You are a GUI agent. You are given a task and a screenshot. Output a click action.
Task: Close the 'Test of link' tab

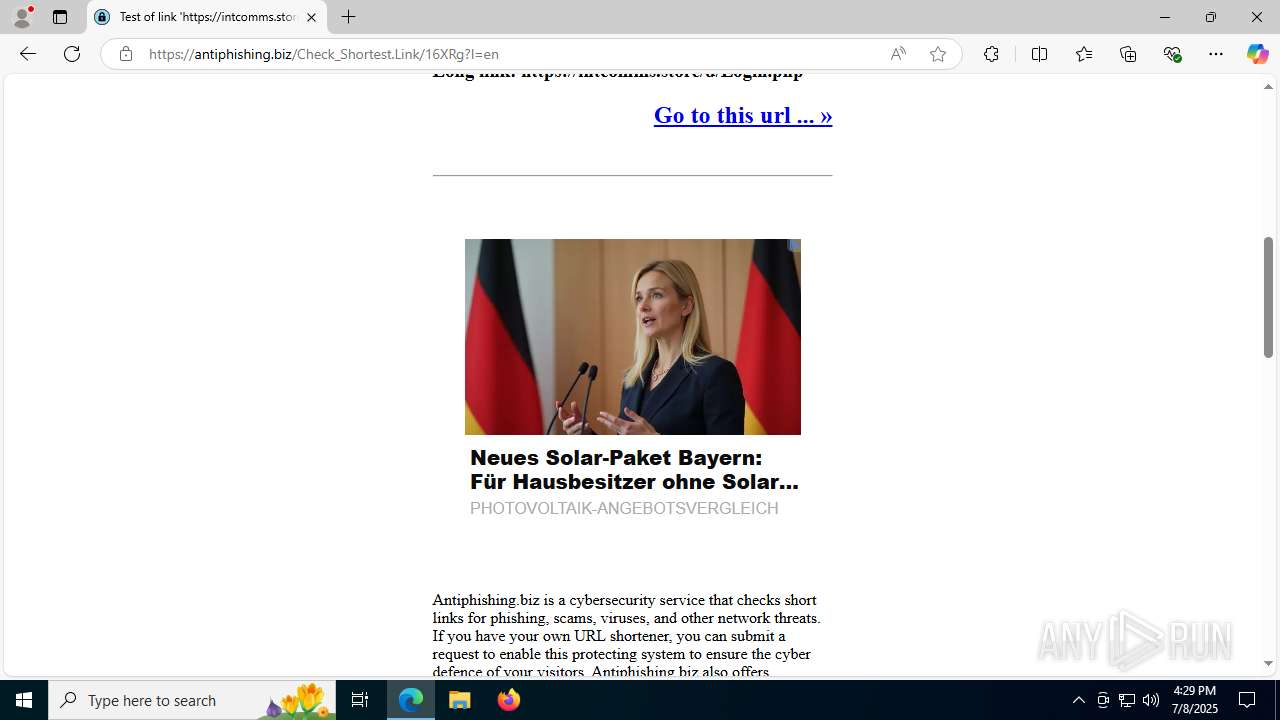(311, 17)
